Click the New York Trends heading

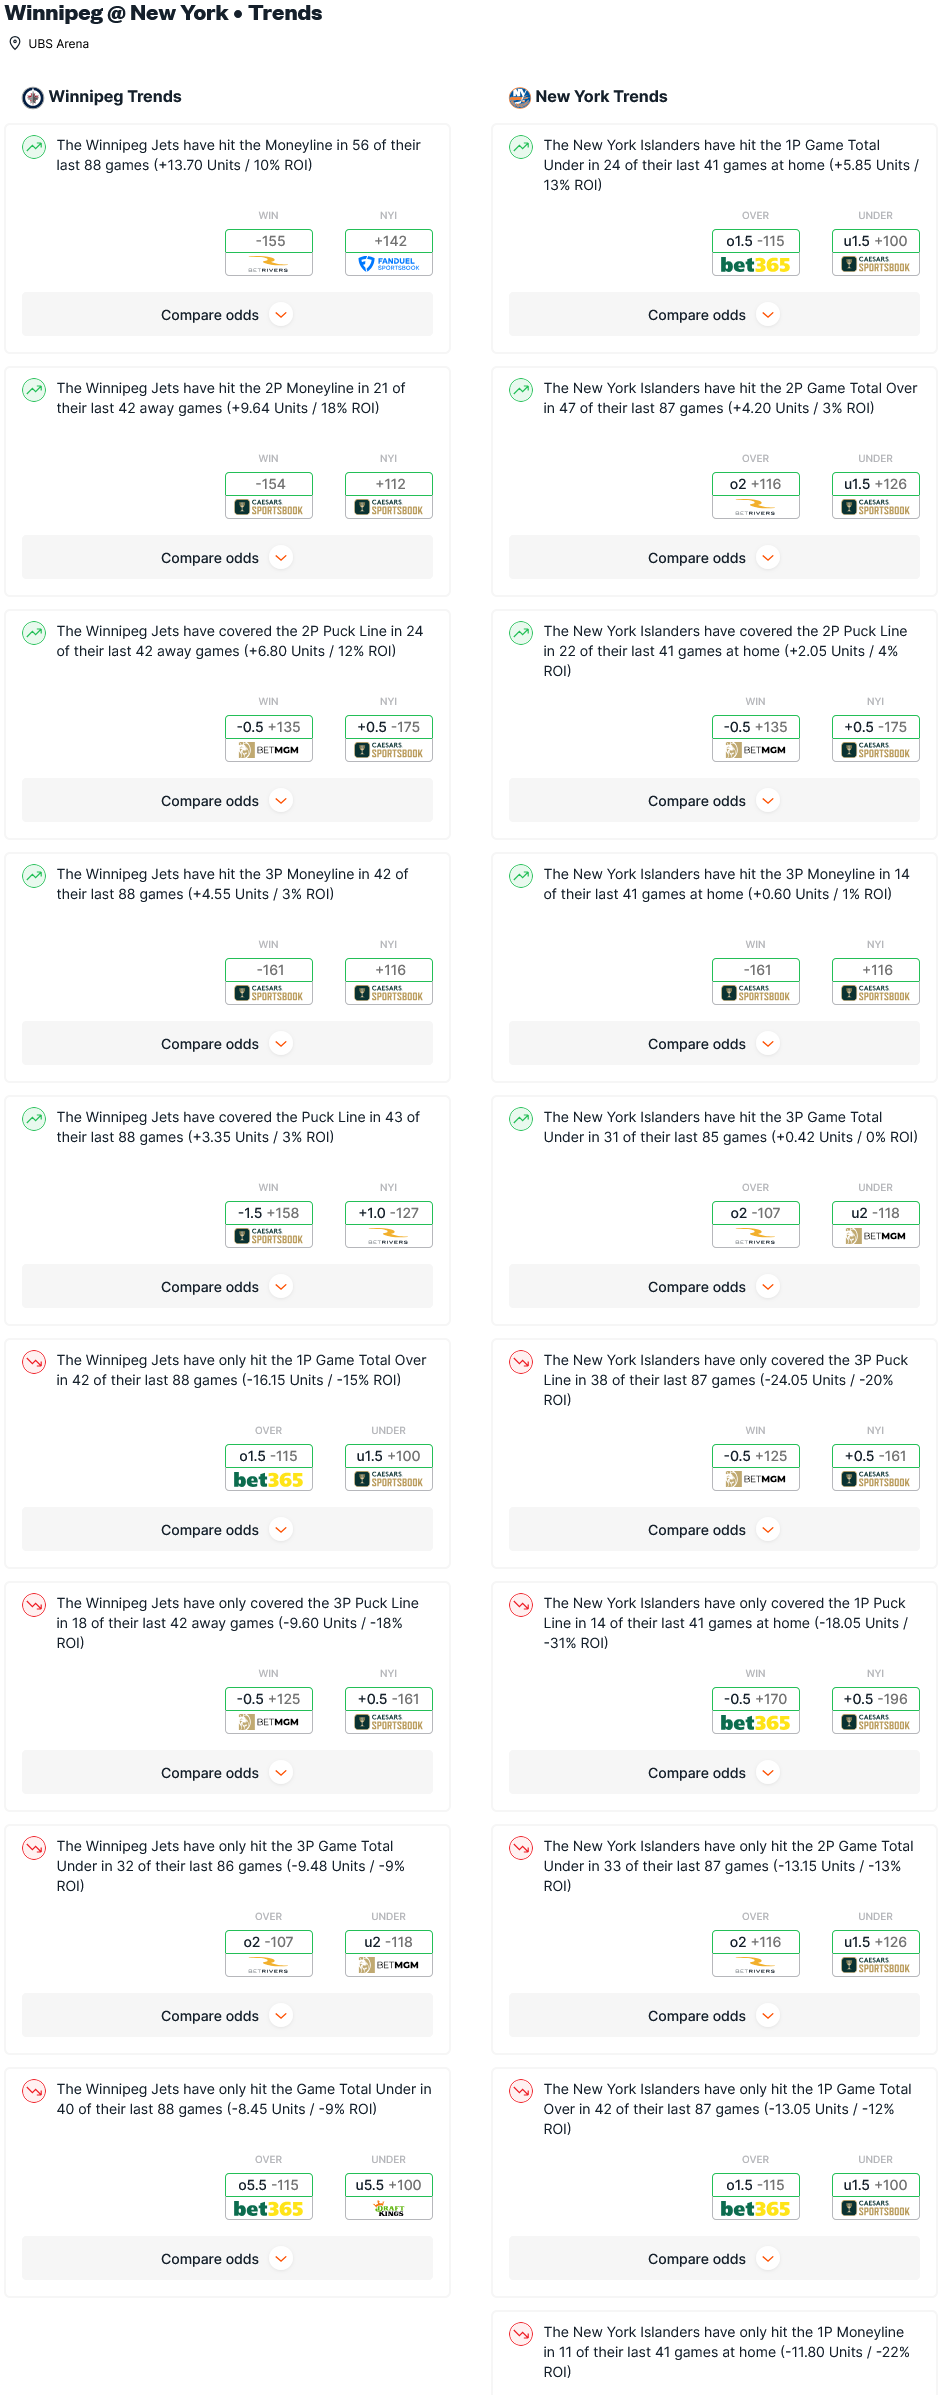(601, 97)
